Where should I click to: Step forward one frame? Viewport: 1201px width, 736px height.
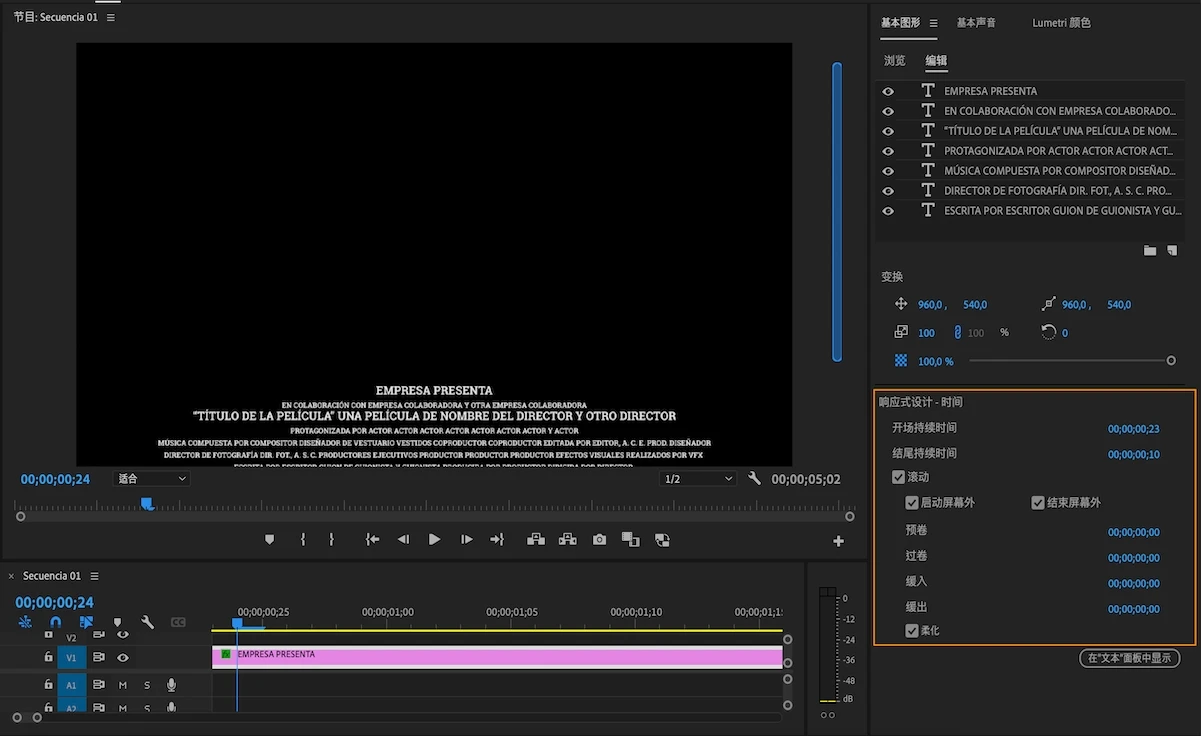466,540
